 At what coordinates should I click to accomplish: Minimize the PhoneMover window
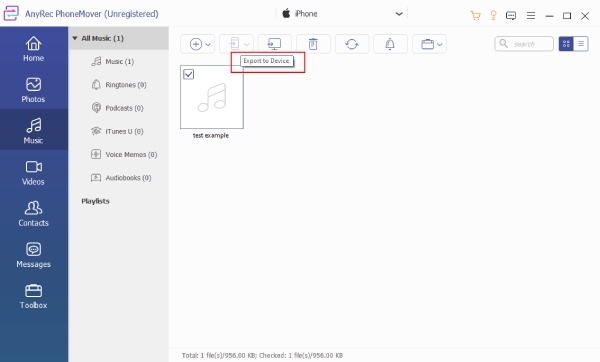(549, 16)
